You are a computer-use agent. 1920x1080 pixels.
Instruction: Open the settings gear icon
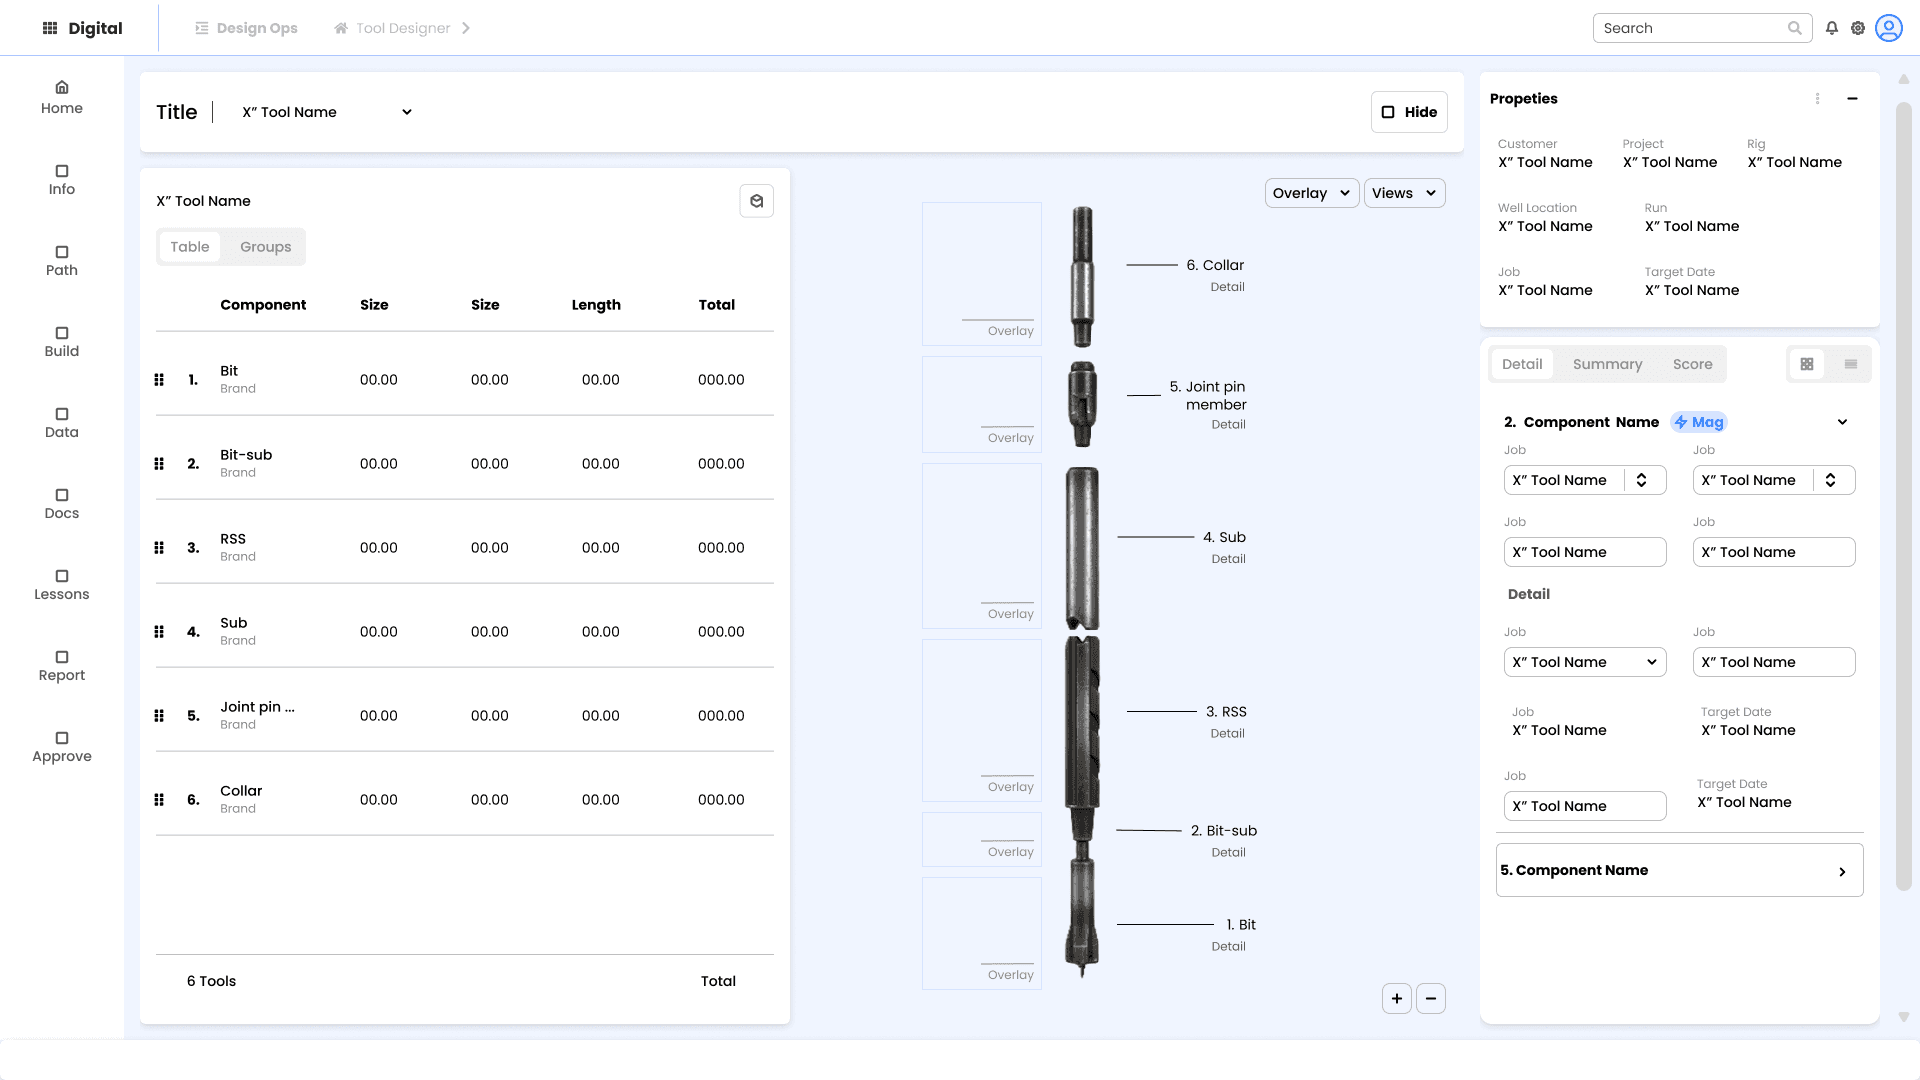(x=1858, y=28)
